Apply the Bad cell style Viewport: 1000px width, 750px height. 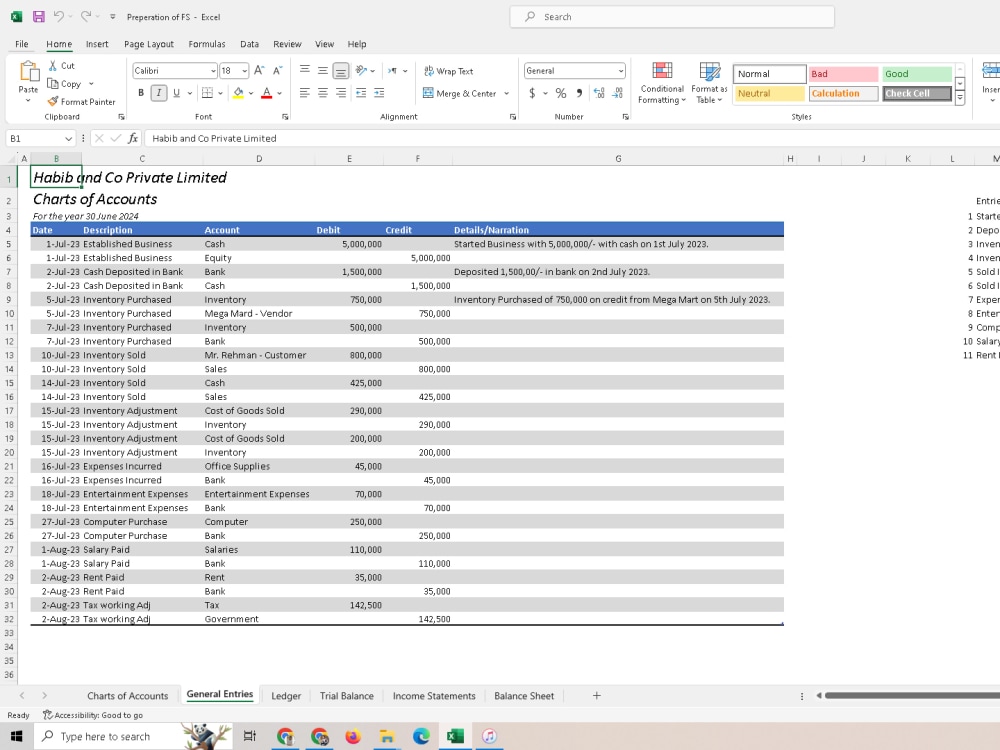click(843, 74)
